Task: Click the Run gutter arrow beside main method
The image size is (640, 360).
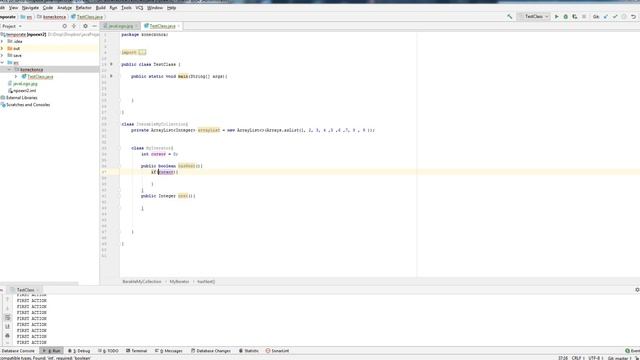Action: pyautogui.click(x=111, y=76)
